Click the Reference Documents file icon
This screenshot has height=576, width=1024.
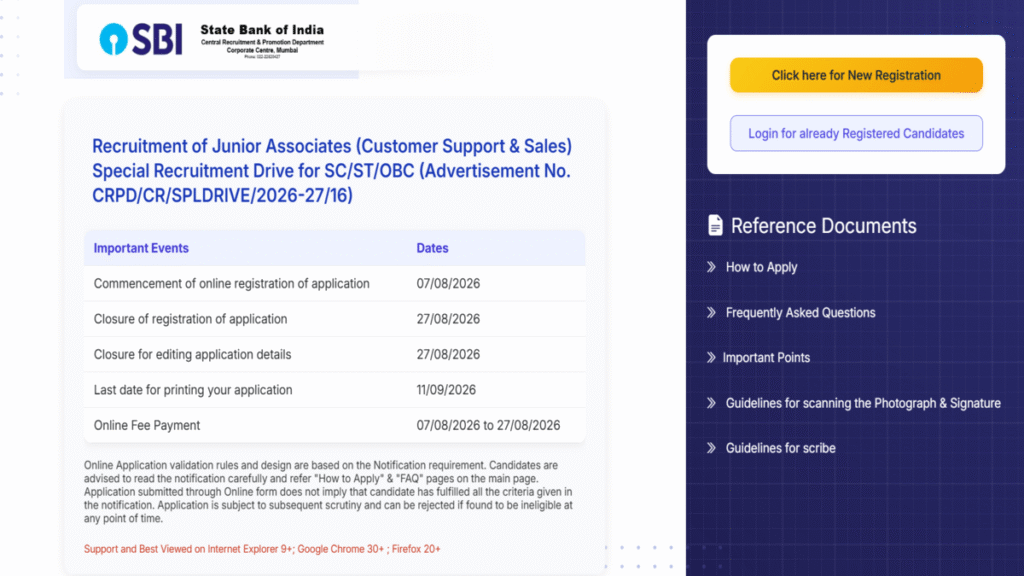click(715, 225)
